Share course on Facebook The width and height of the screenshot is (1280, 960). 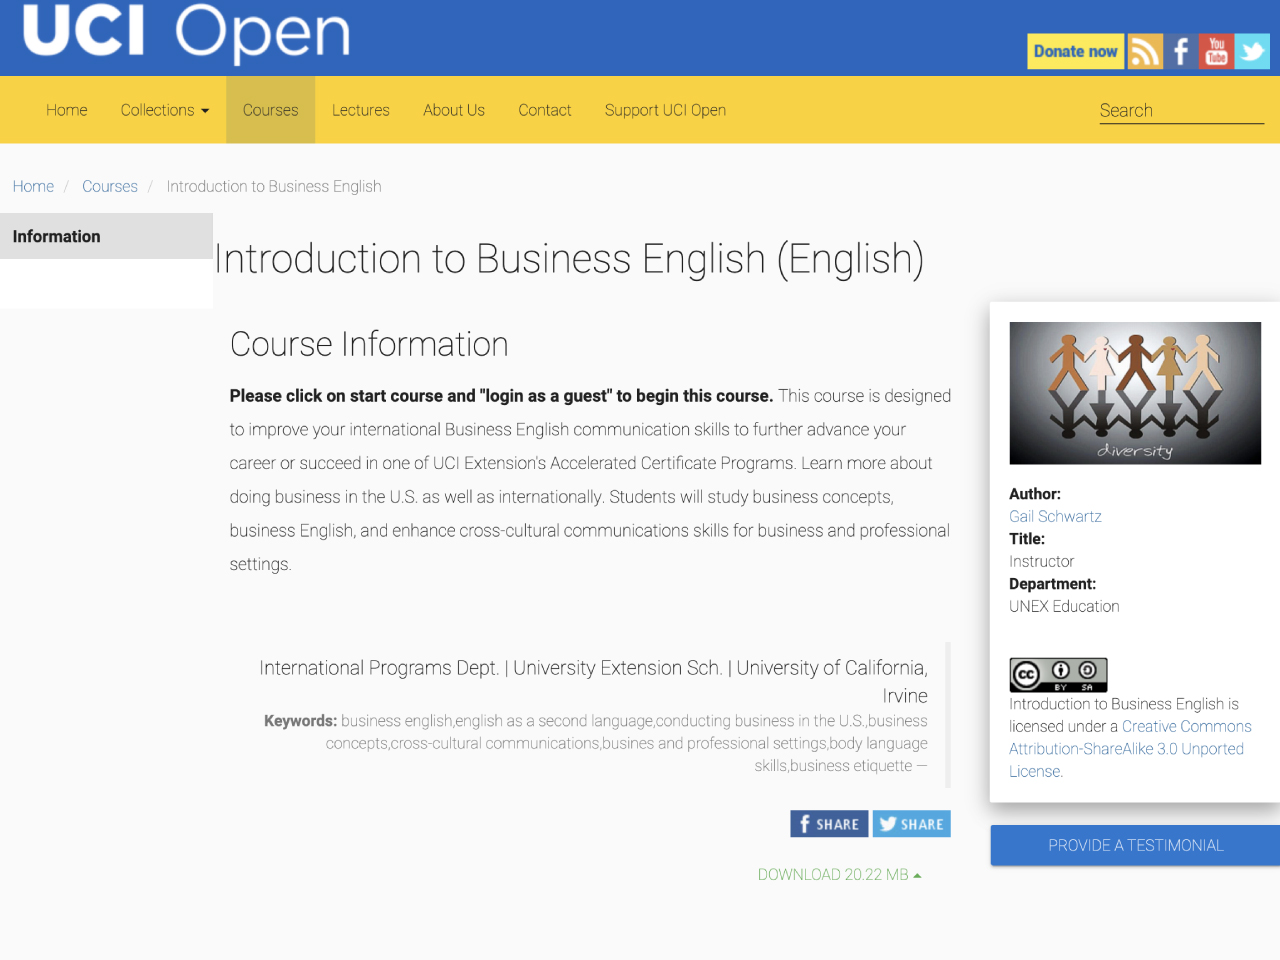click(x=829, y=824)
